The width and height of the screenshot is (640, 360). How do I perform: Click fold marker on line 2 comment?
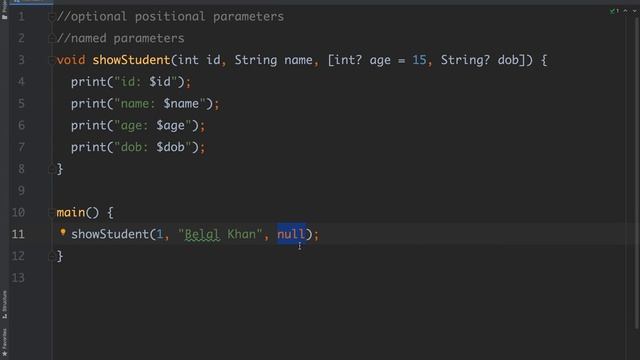click(52, 38)
